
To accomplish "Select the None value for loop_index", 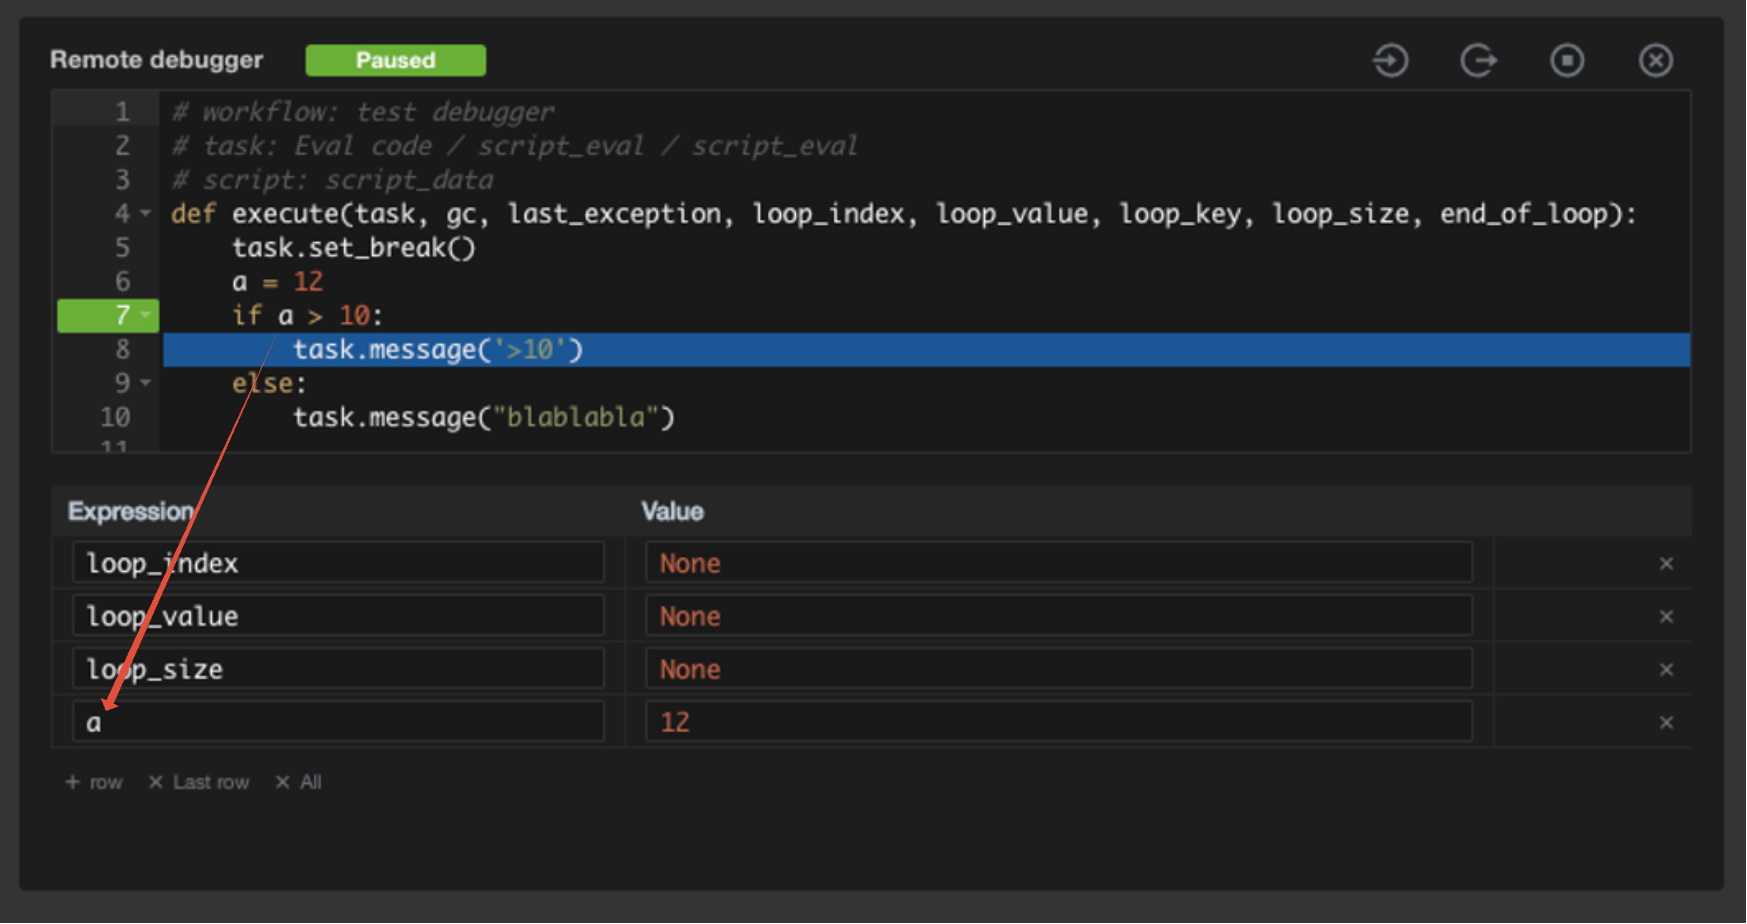I will [x=1059, y=563].
